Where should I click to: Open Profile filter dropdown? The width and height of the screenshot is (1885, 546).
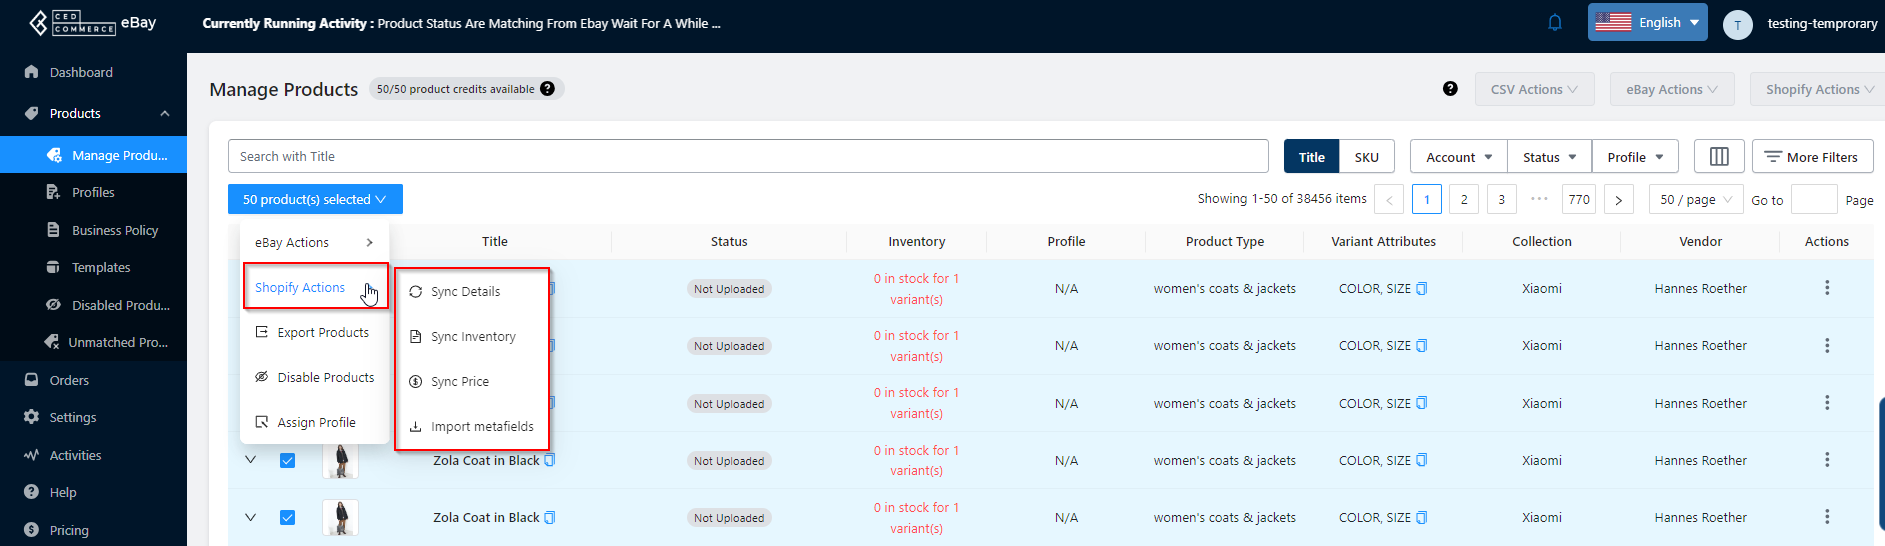point(1635,157)
